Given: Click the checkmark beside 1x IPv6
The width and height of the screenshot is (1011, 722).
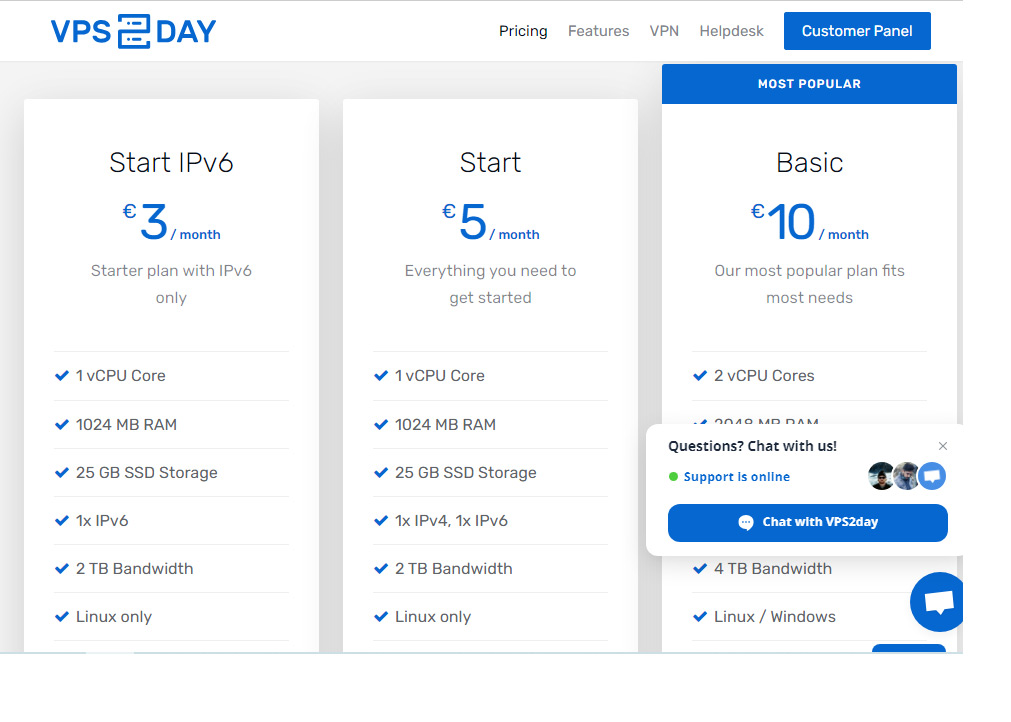Looking at the screenshot, I should [x=62, y=520].
